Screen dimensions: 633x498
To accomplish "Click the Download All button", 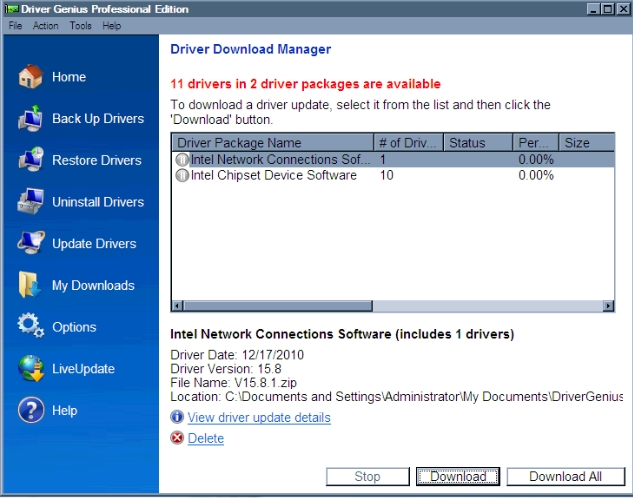I will point(565,477).
